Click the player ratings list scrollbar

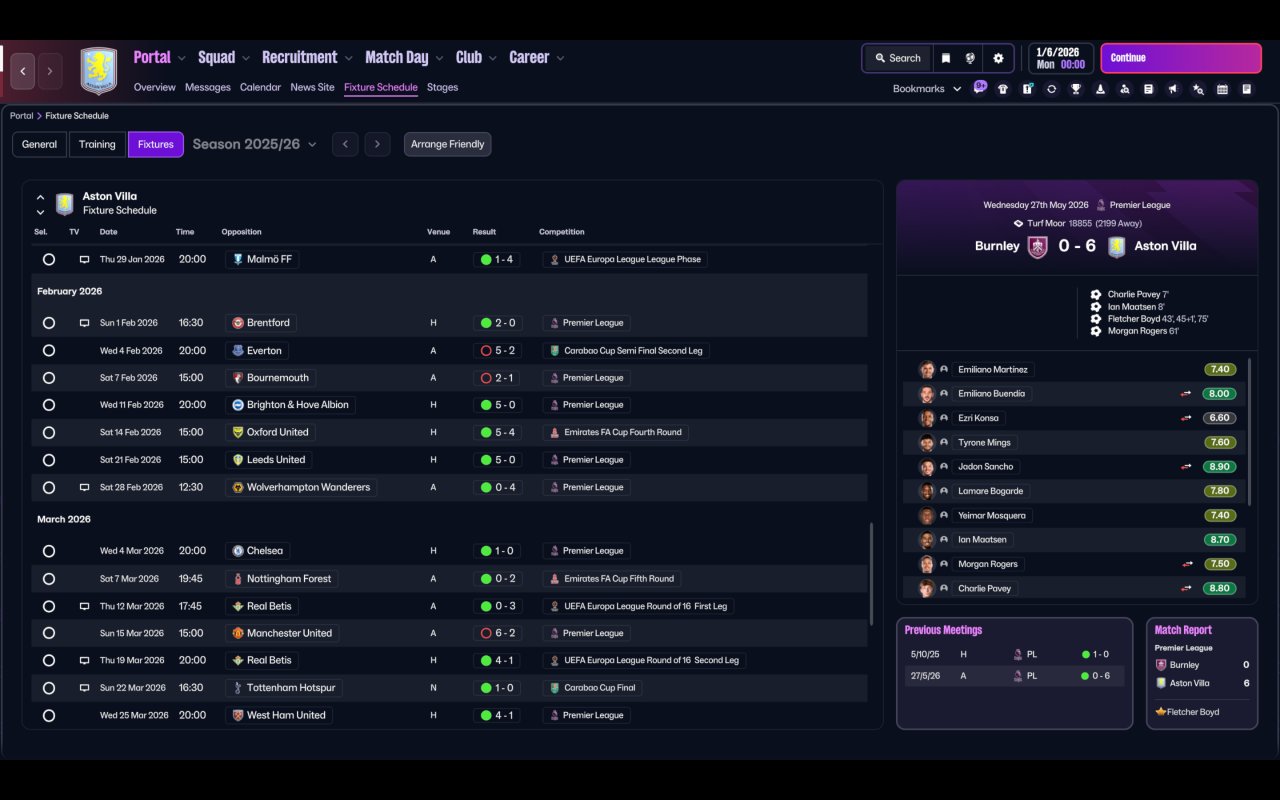tap(1250, 432)
